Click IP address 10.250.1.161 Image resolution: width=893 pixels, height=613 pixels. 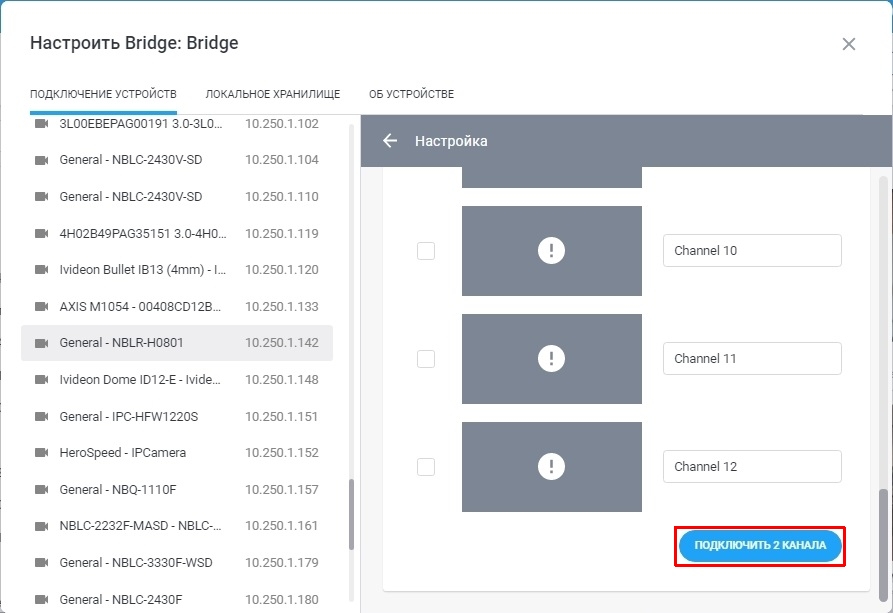pos(282,526)
